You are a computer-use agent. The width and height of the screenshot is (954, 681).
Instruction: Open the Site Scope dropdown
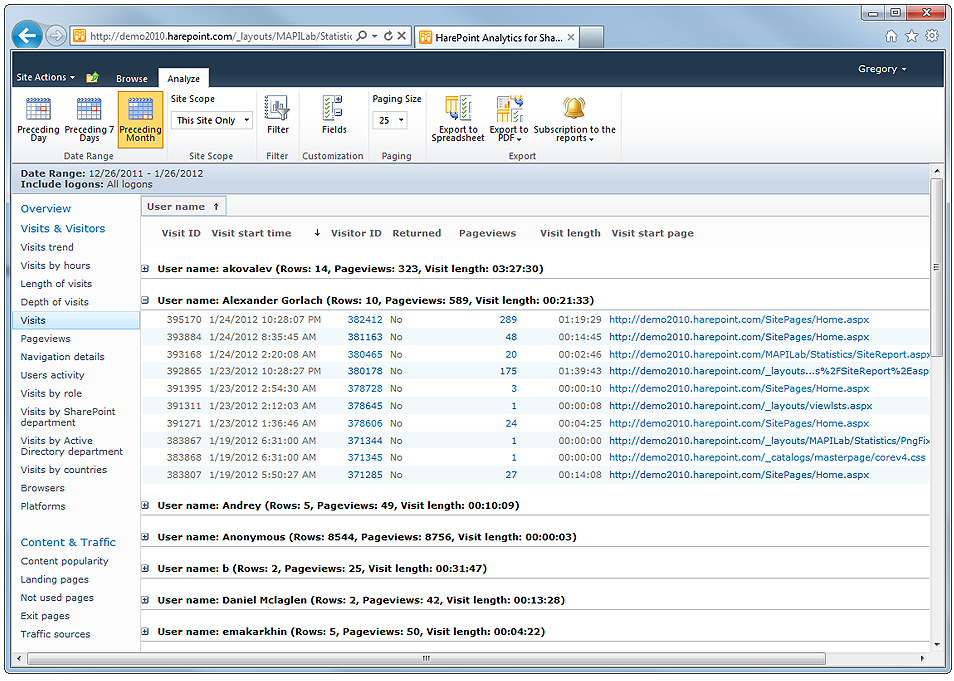(212, 121)
